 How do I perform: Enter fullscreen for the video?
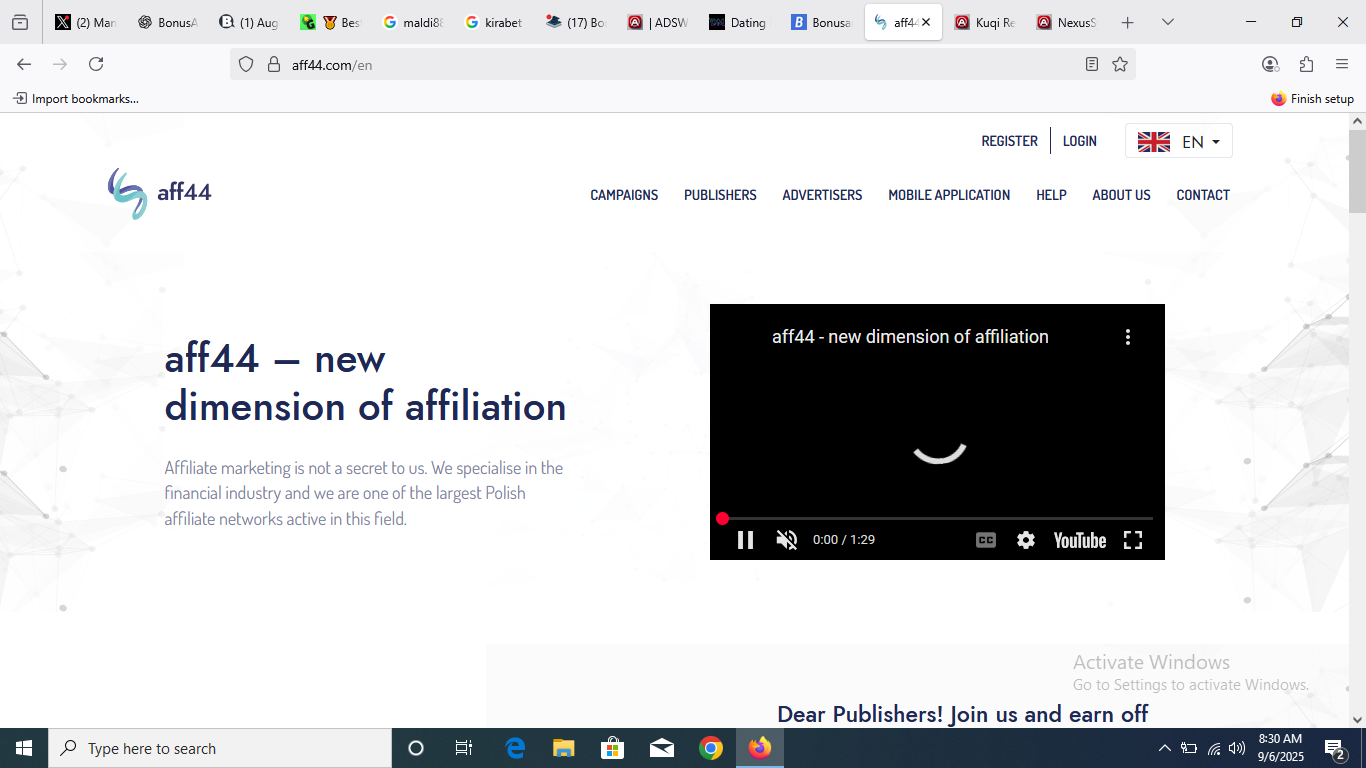point(1133,540)
